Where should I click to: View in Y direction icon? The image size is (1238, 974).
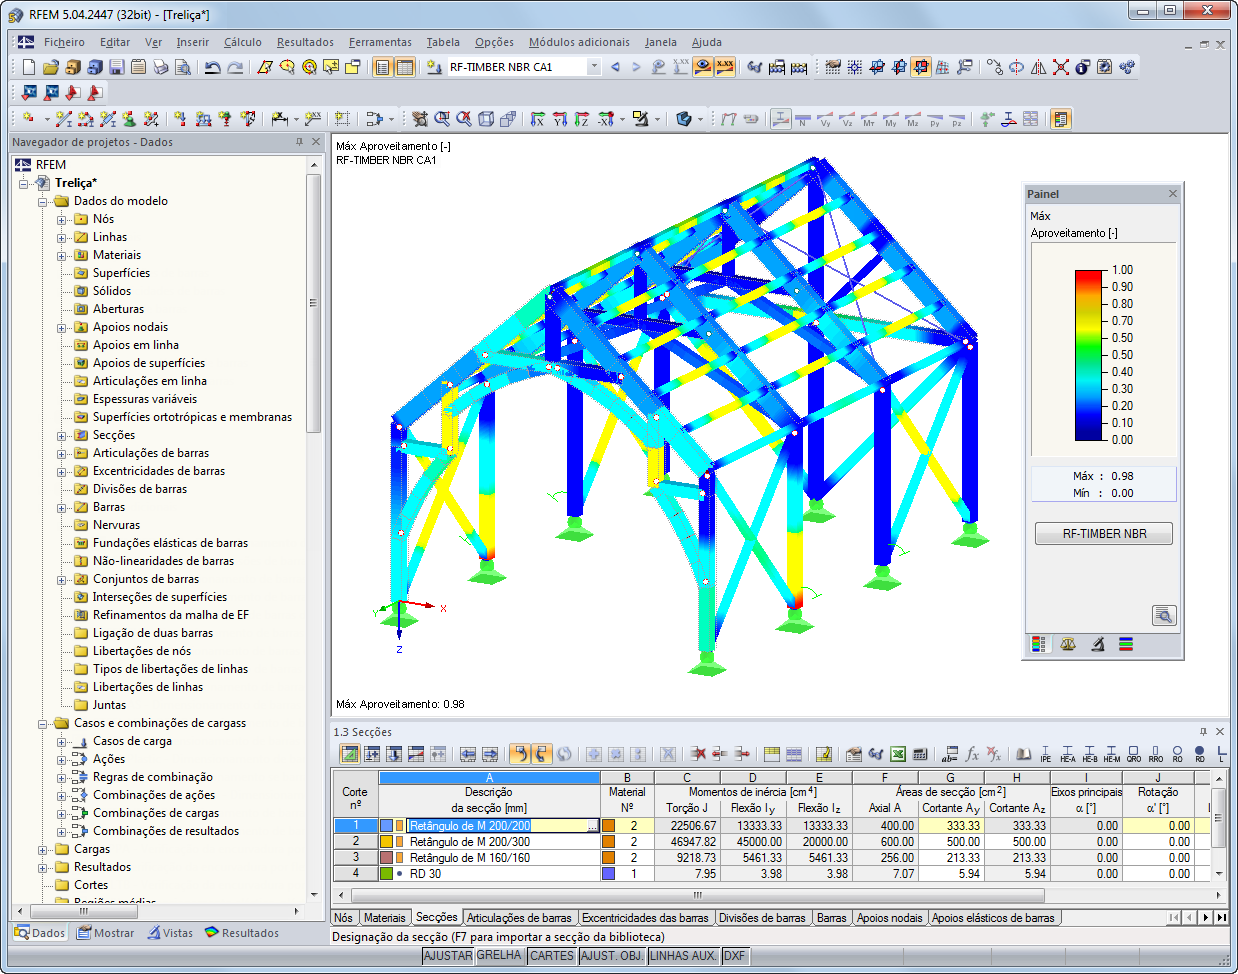coord(560,119)
